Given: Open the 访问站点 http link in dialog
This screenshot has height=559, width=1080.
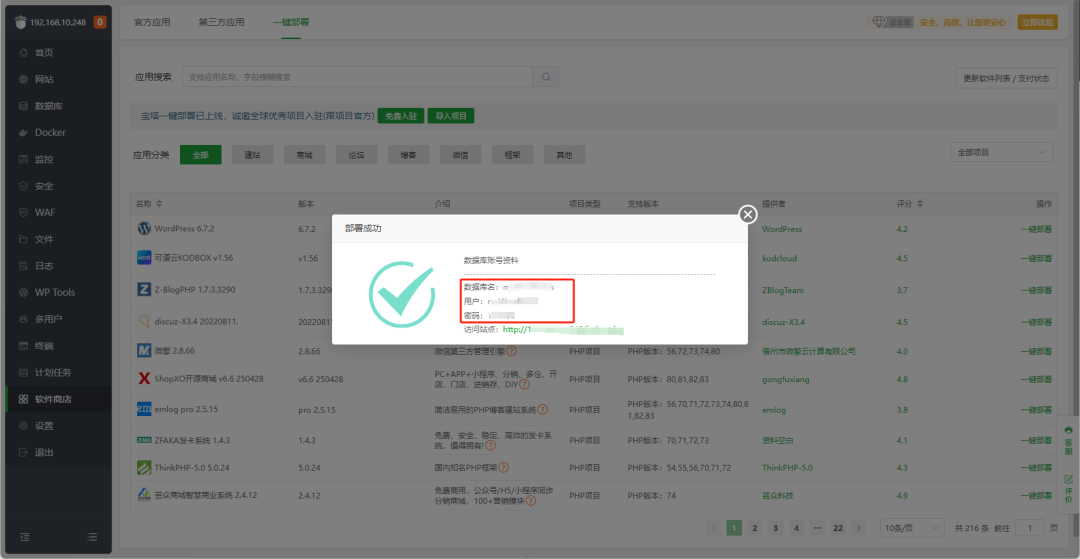Looking at the screenshot, I should point(563,330).
